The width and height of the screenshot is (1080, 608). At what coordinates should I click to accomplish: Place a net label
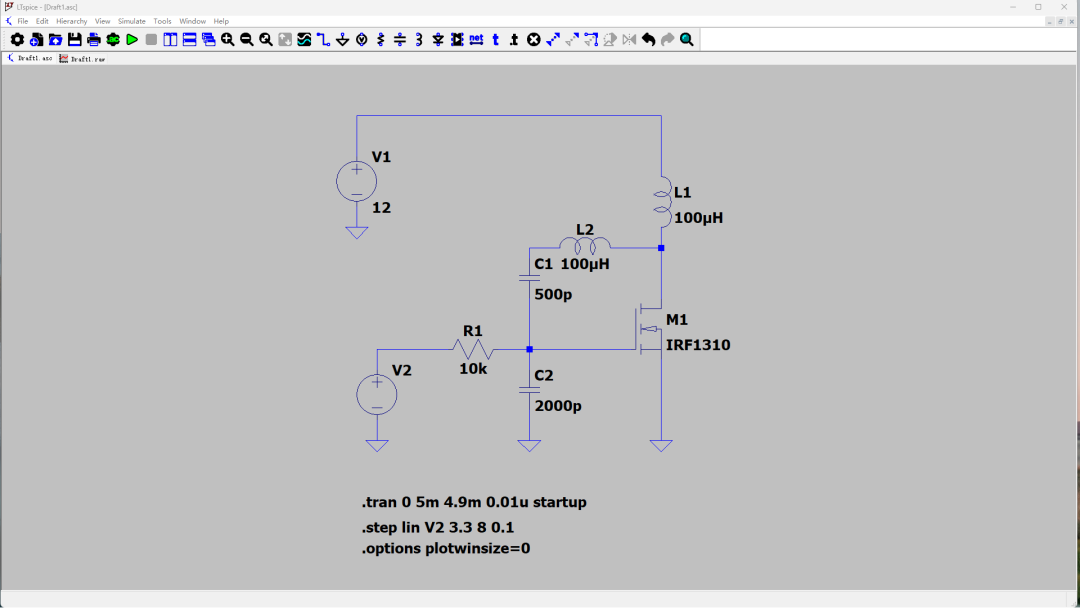pyautogui.click(x=476, y=40)
